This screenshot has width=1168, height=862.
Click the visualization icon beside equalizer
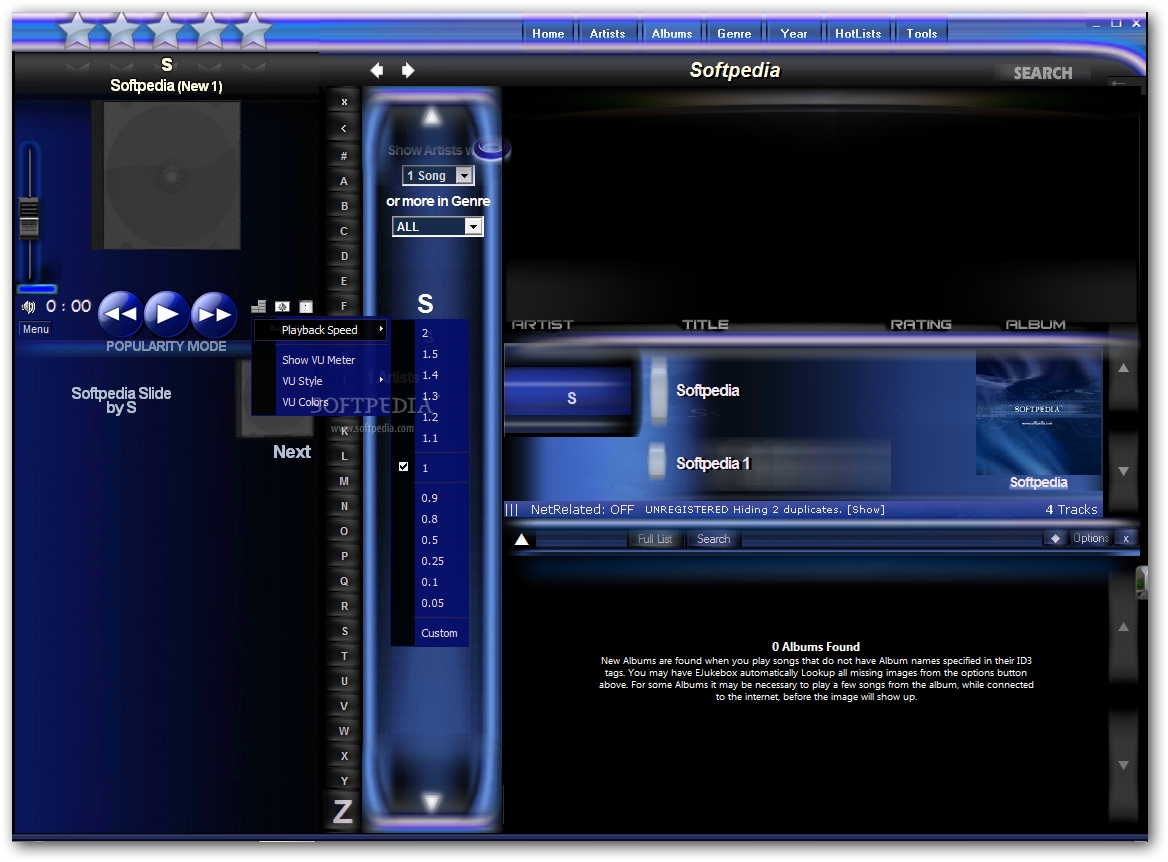click(282, 306)
